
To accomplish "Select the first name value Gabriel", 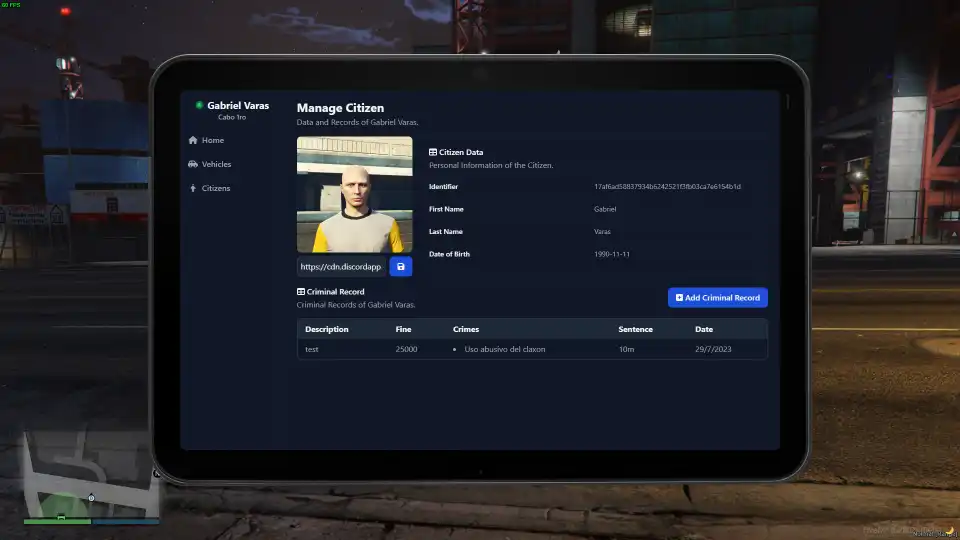I will coord(605,209).
